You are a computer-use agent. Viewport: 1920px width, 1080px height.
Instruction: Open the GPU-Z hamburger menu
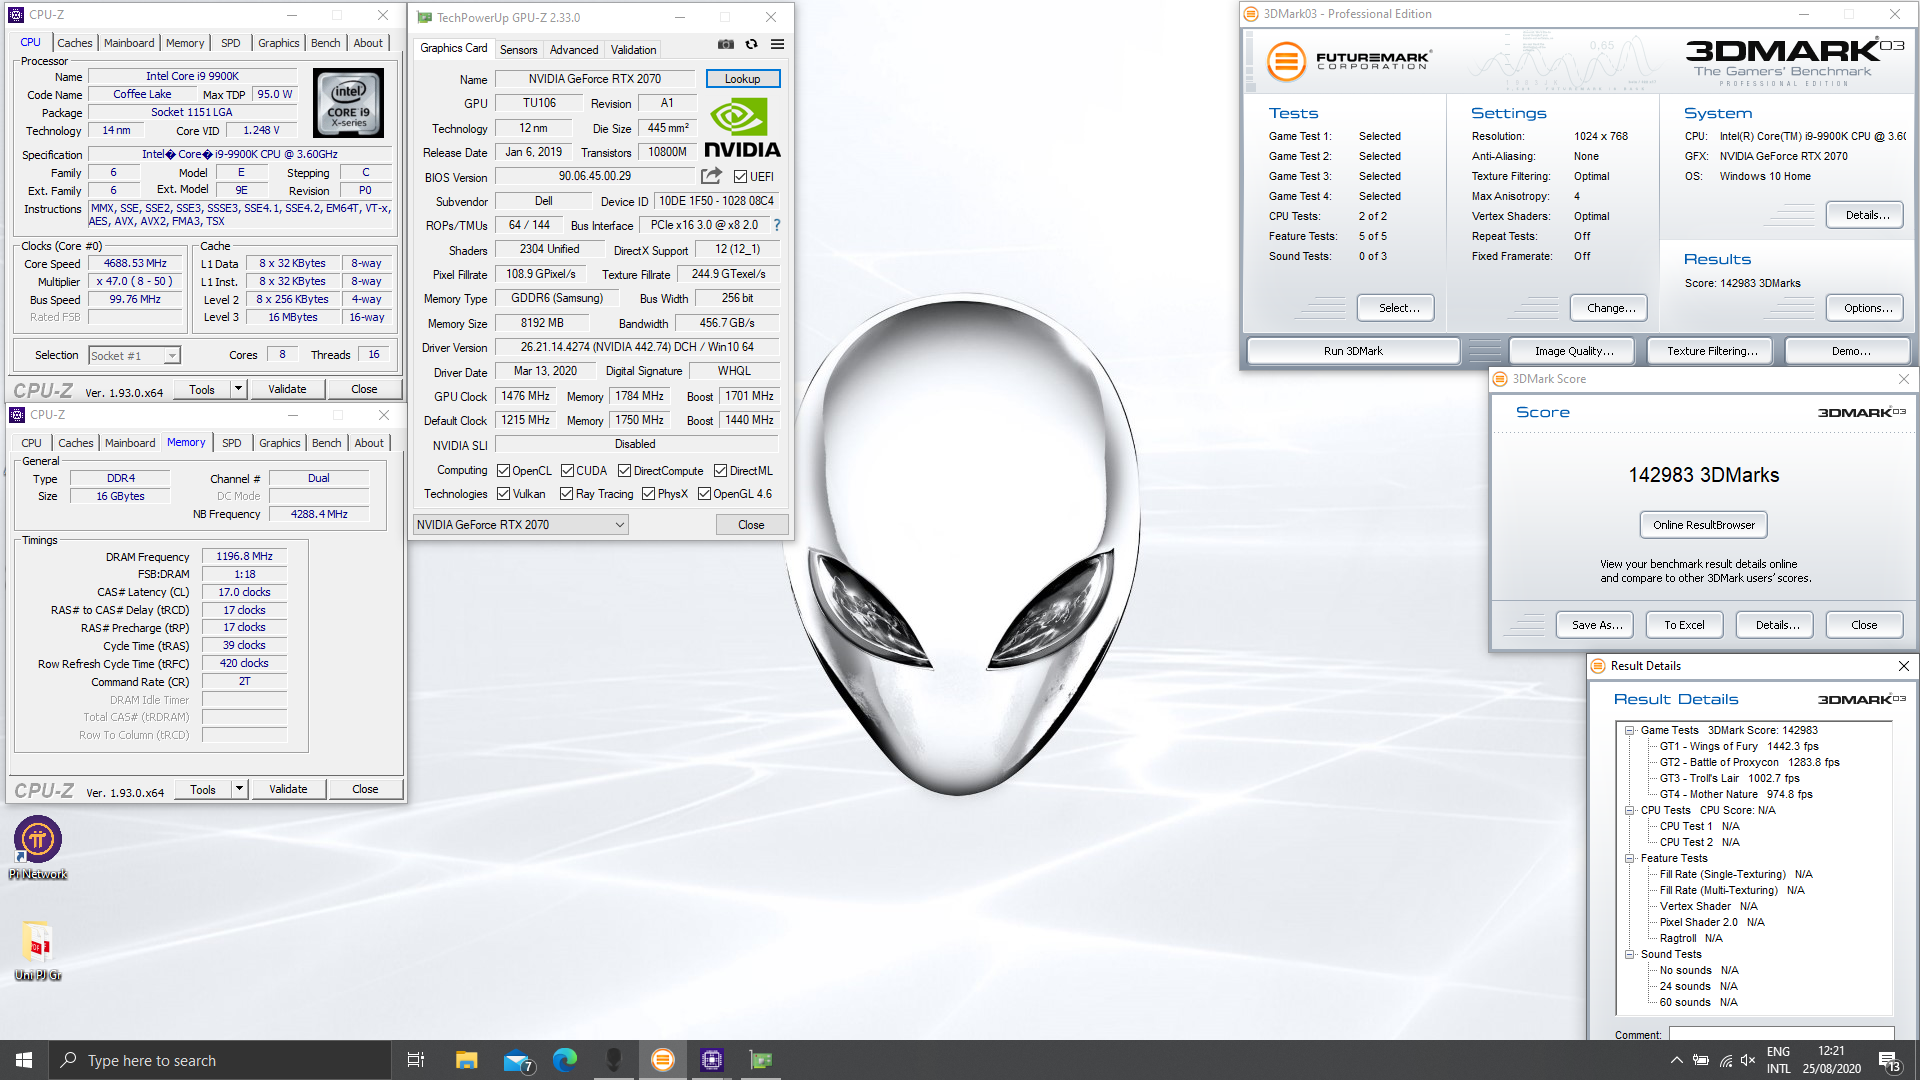click(x=778, y=45)
